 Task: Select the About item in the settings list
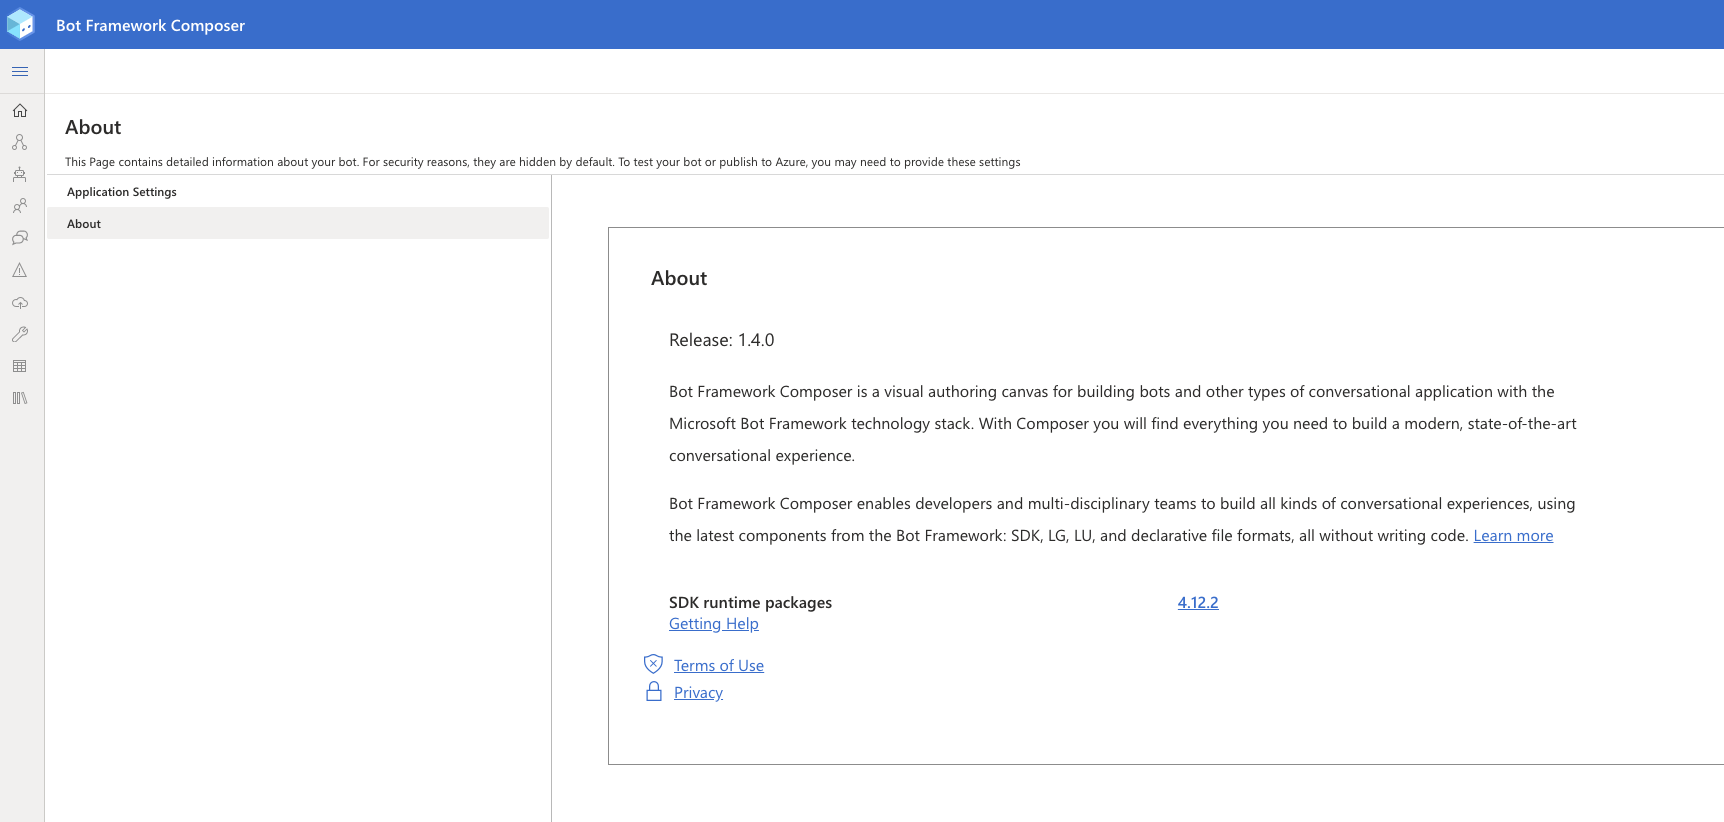(299, 224)
